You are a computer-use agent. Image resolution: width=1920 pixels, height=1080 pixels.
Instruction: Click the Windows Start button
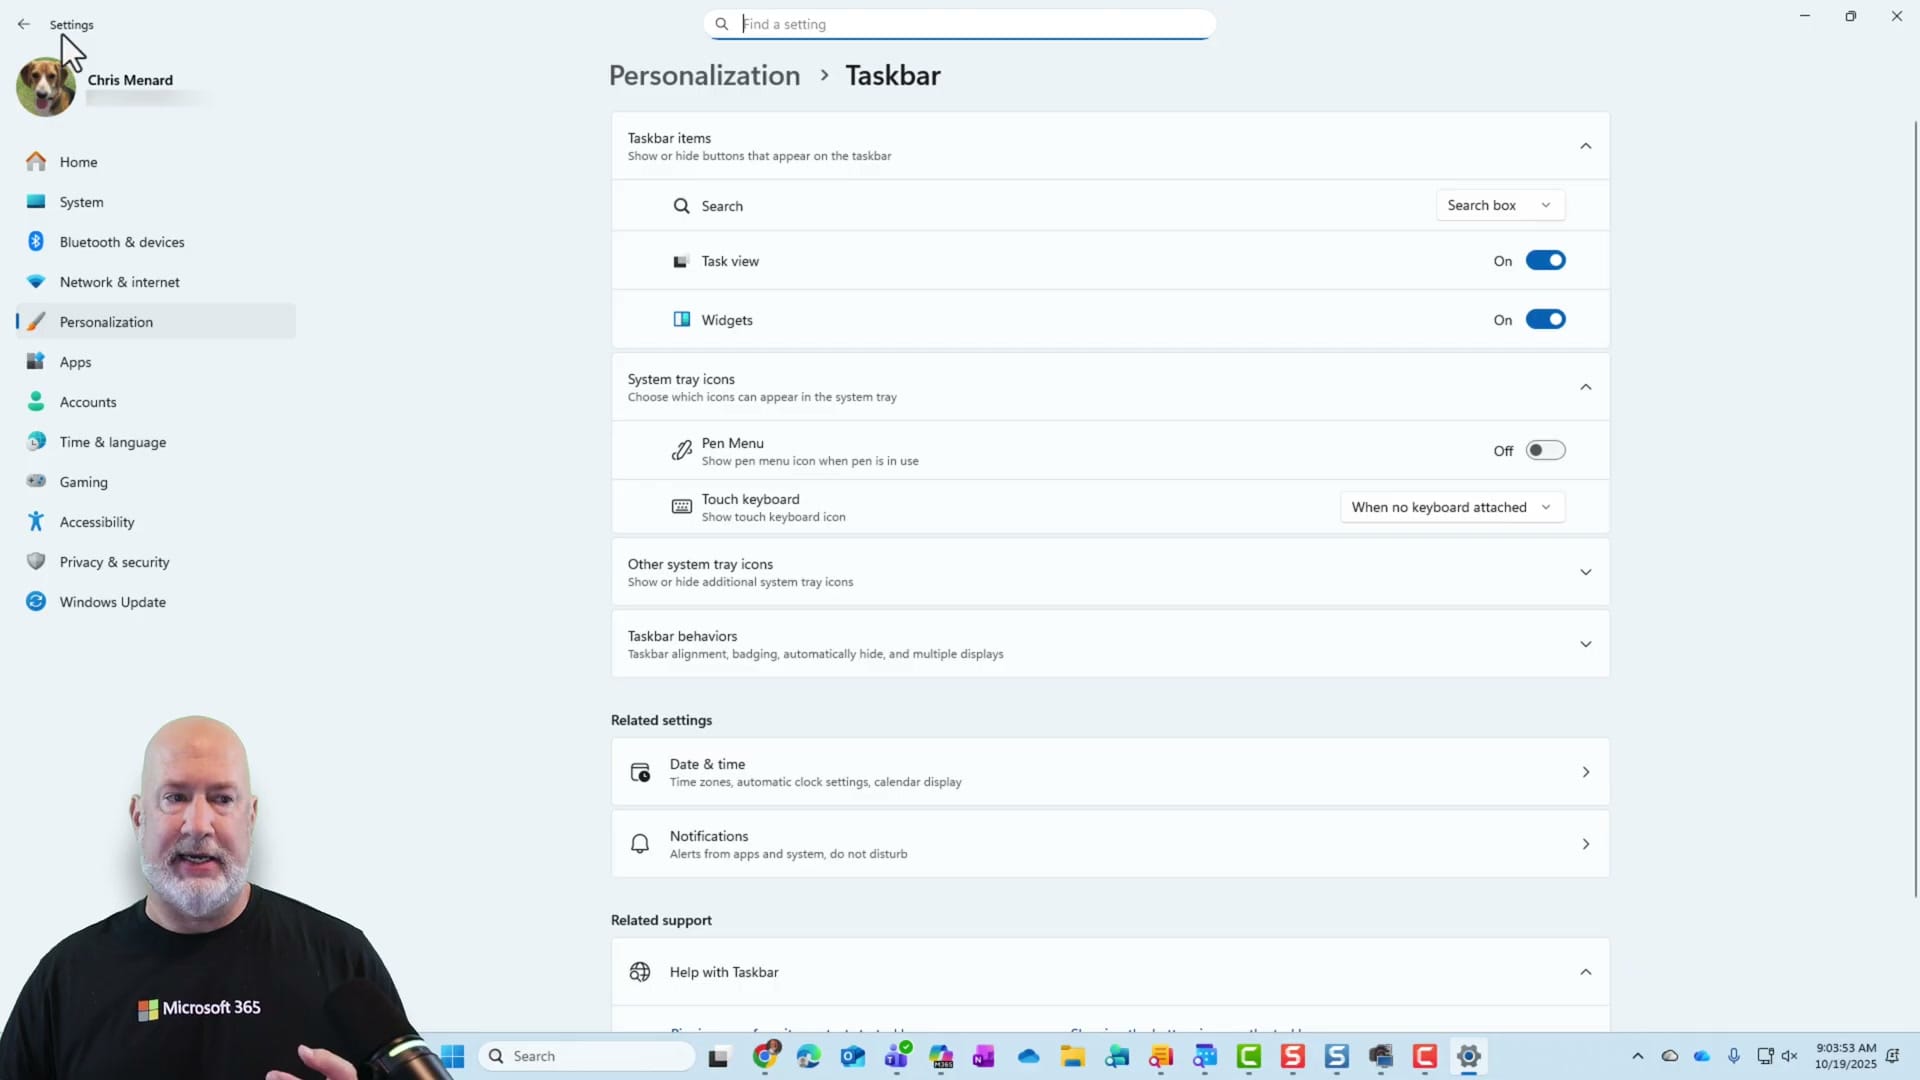(x=453, y=1056)
